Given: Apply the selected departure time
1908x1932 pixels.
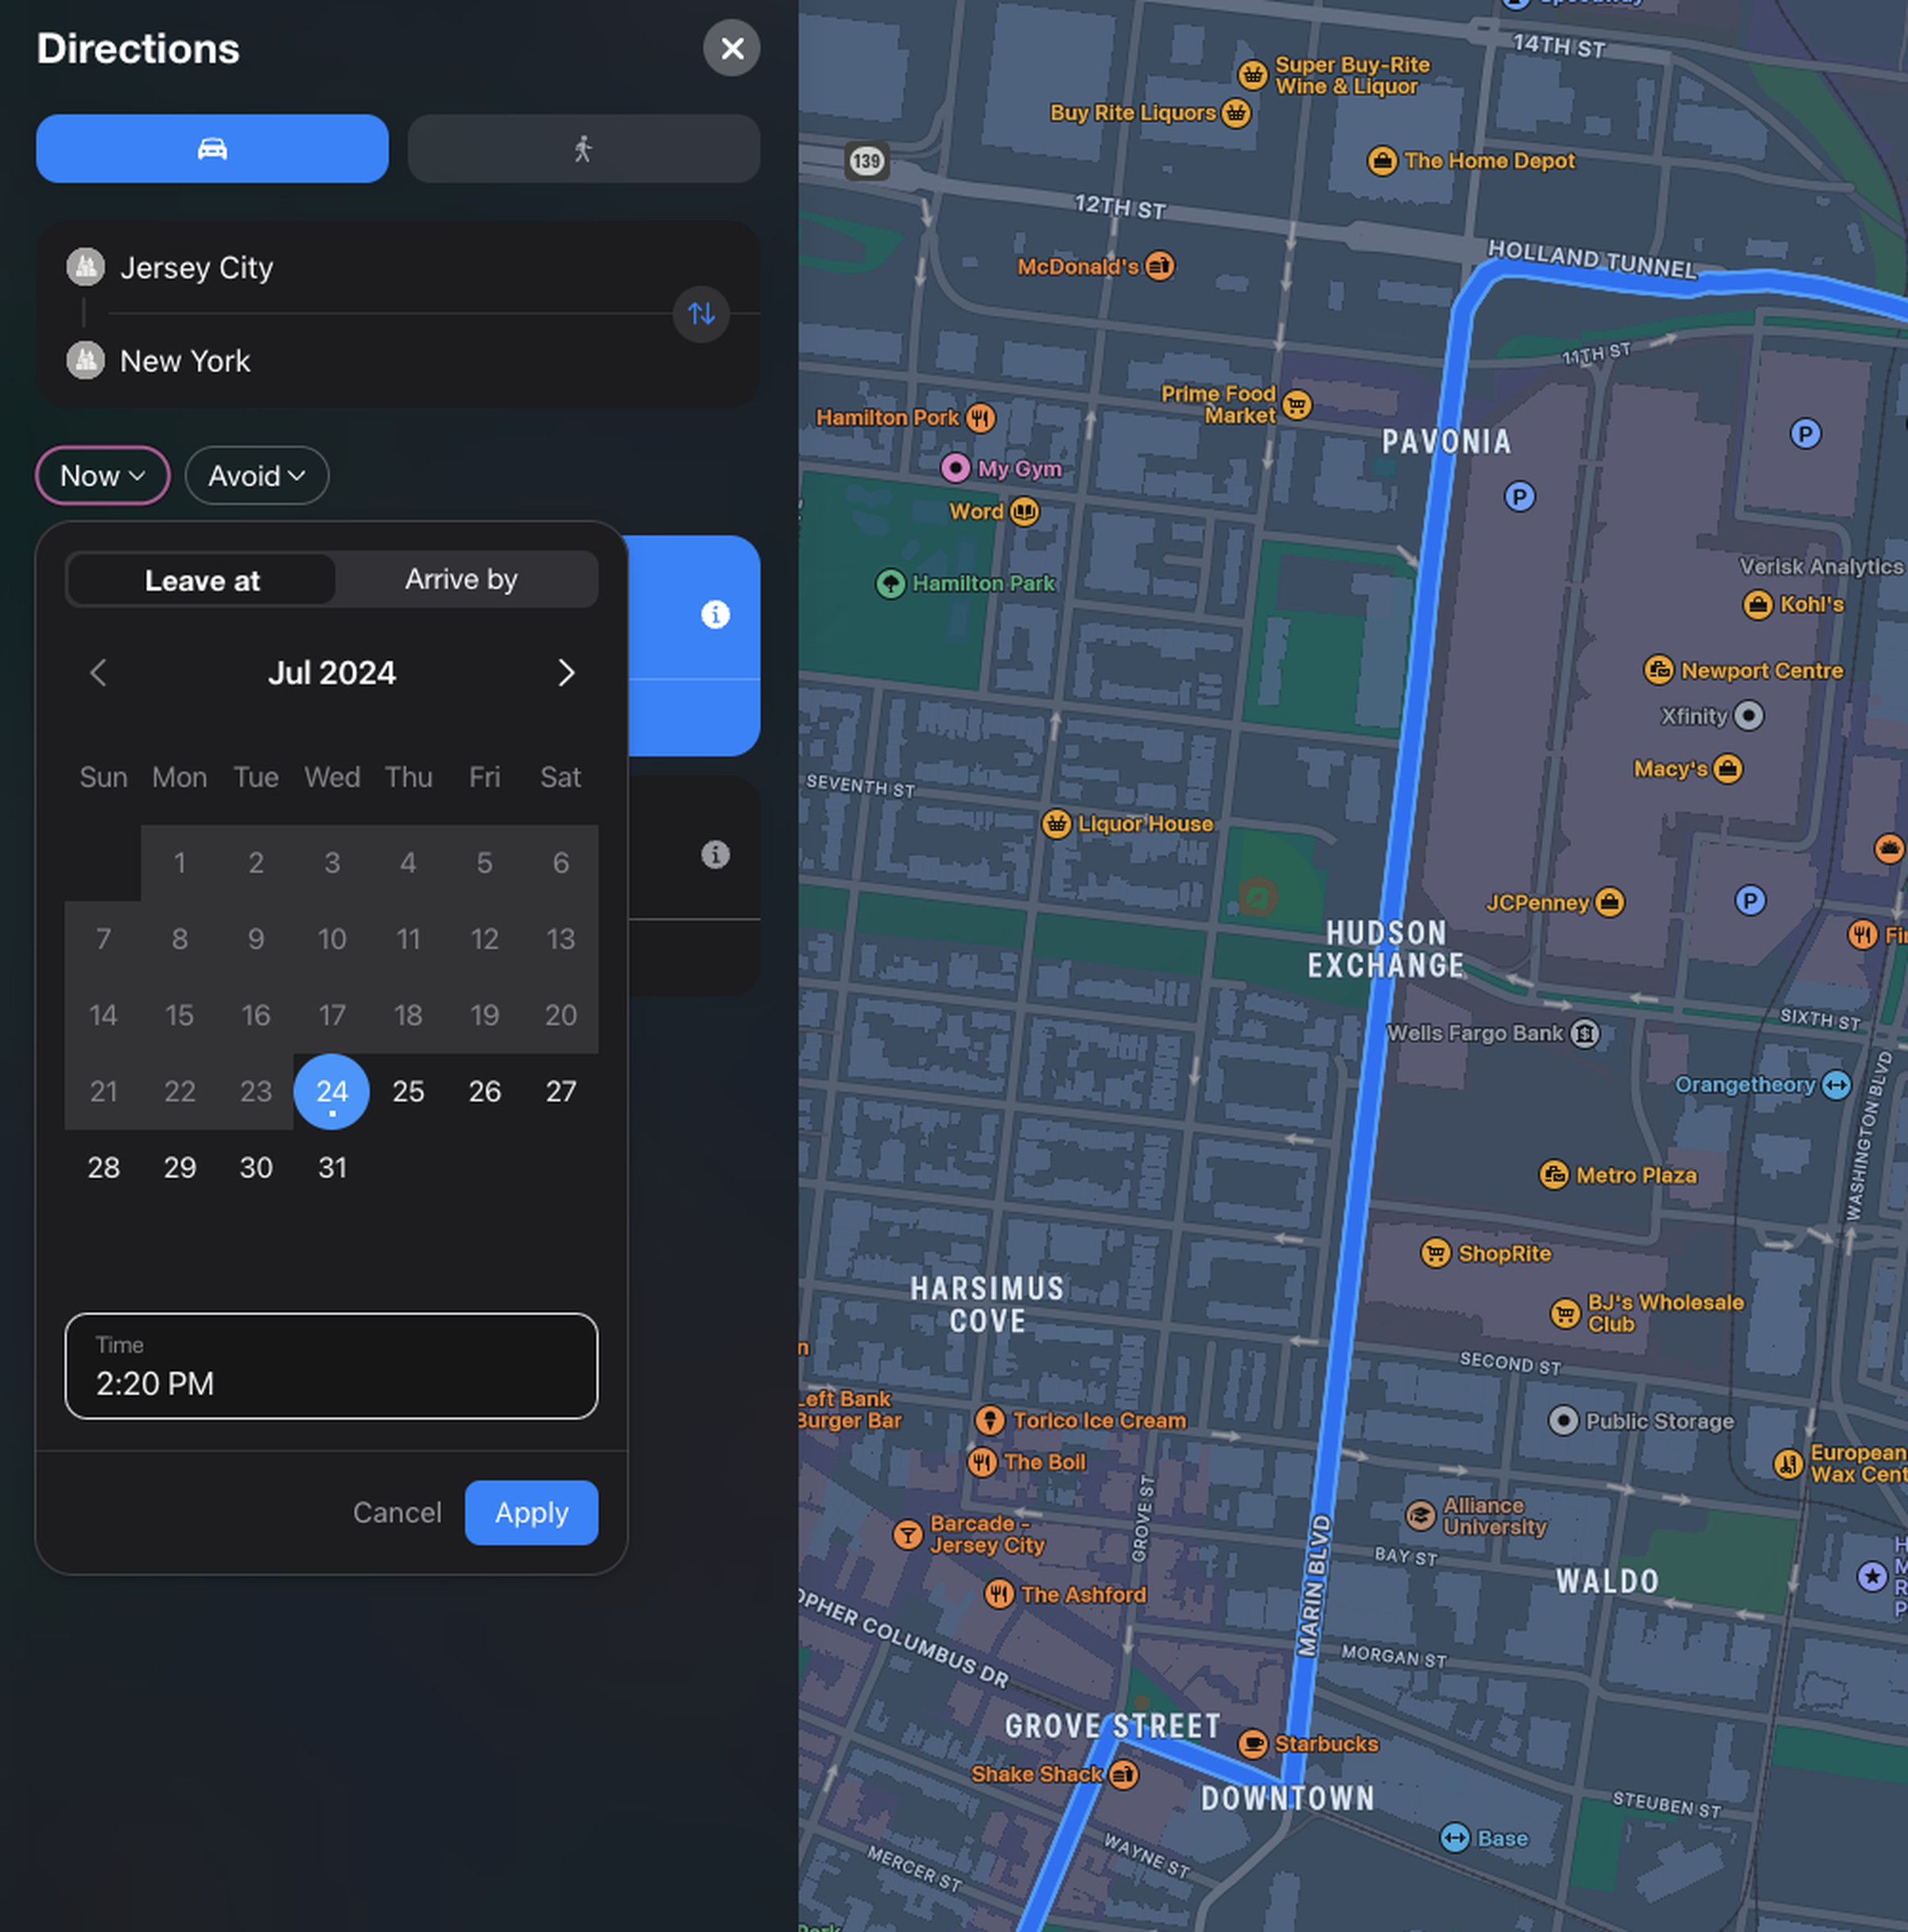Looking at the screenshot, I should (x=531, y=1513).
